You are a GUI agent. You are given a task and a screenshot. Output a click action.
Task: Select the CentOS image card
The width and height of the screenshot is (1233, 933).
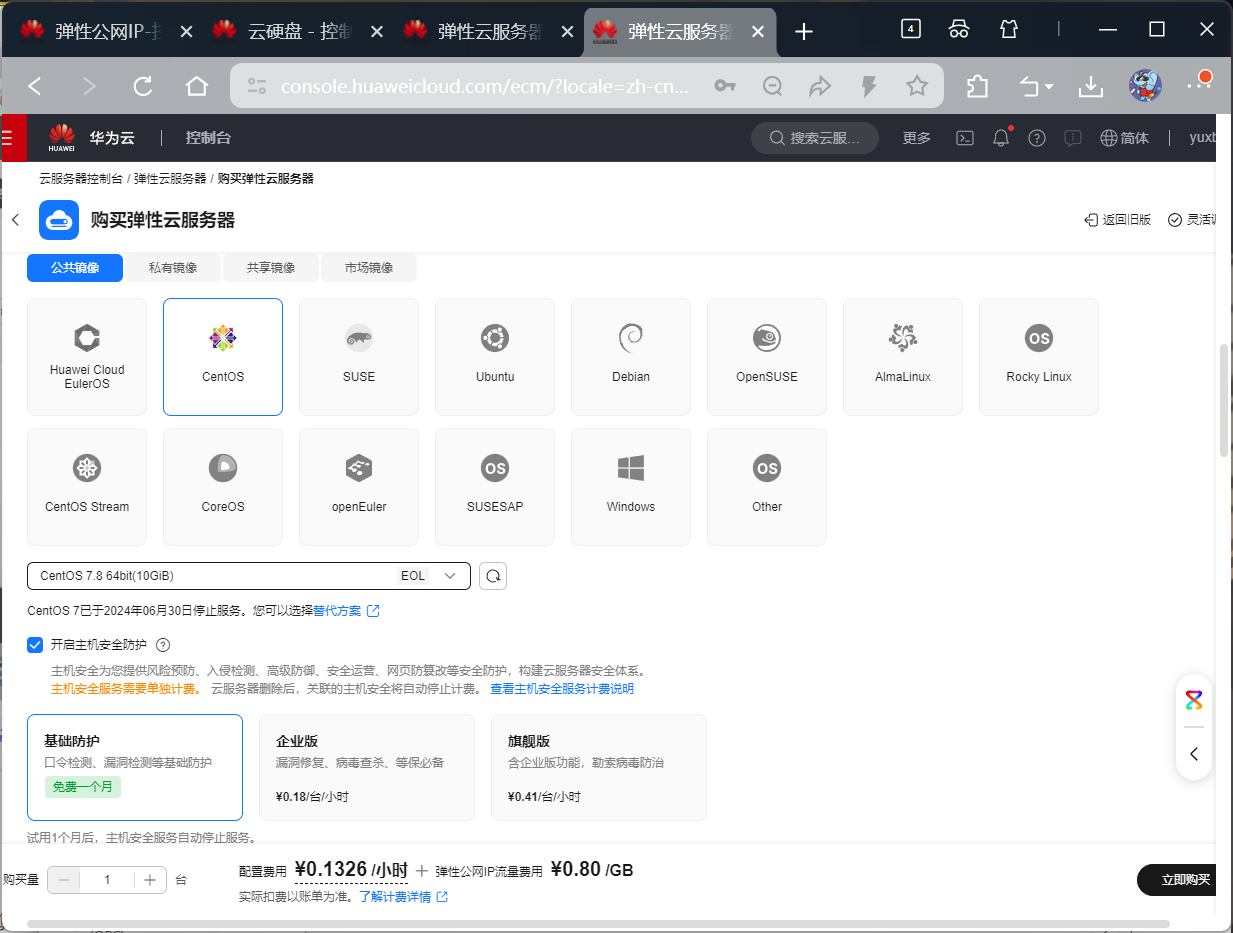tap(223, 357)
